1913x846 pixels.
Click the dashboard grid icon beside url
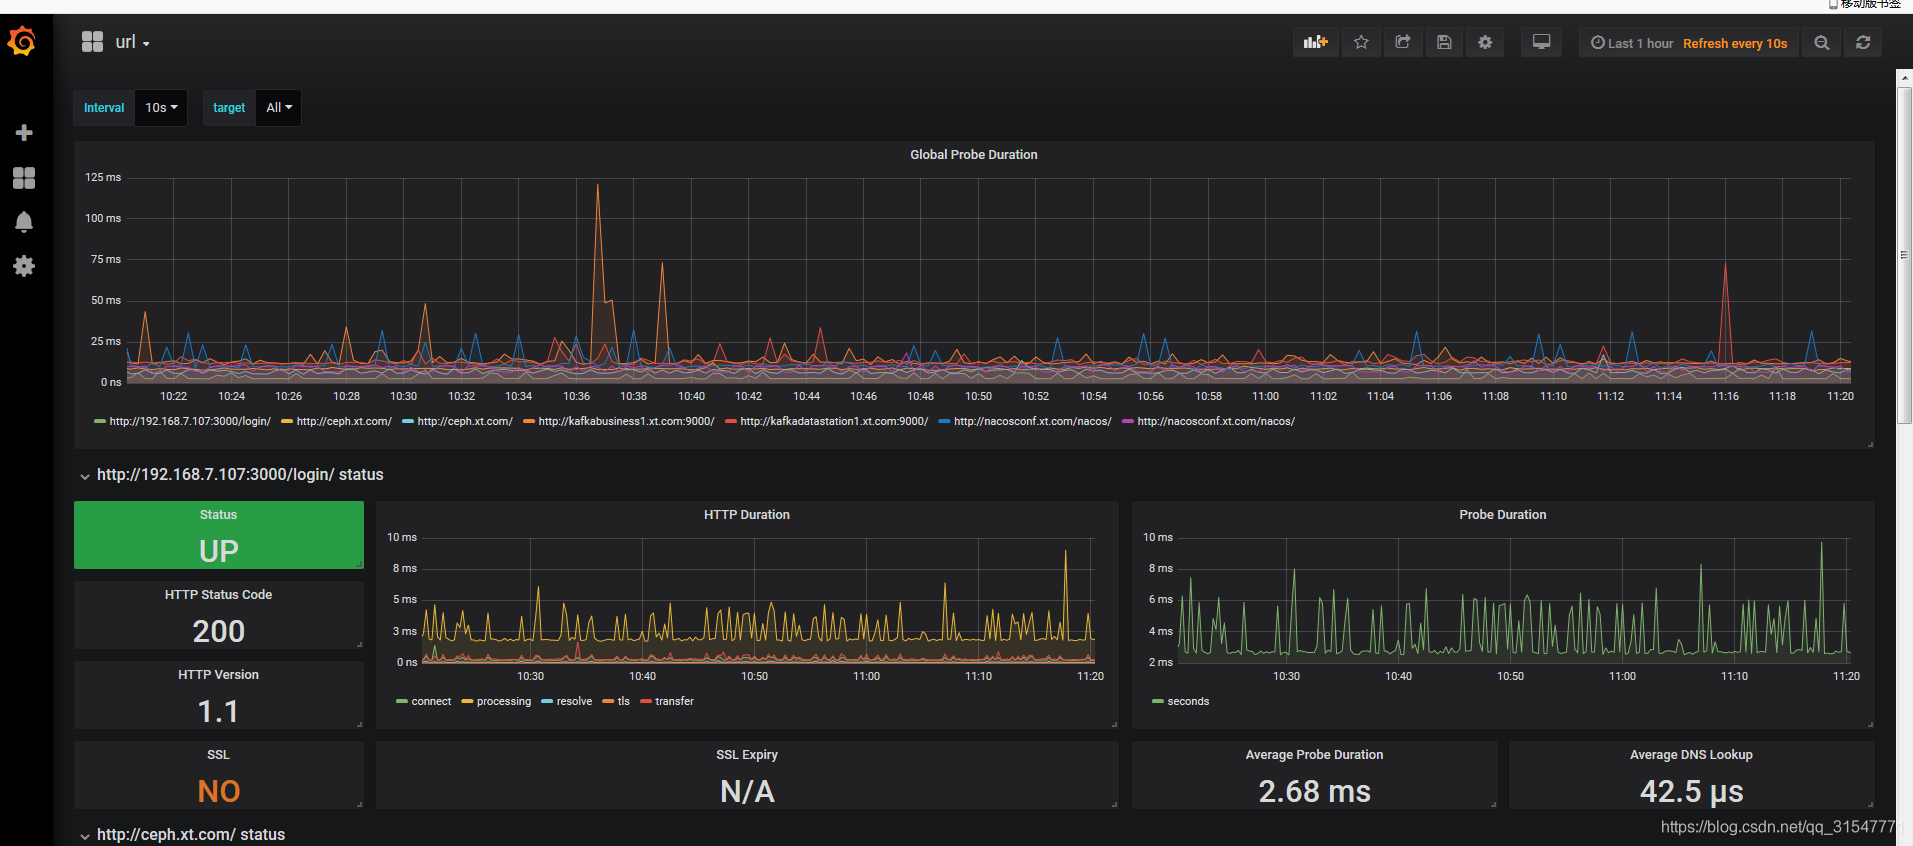tap(92, 42)
